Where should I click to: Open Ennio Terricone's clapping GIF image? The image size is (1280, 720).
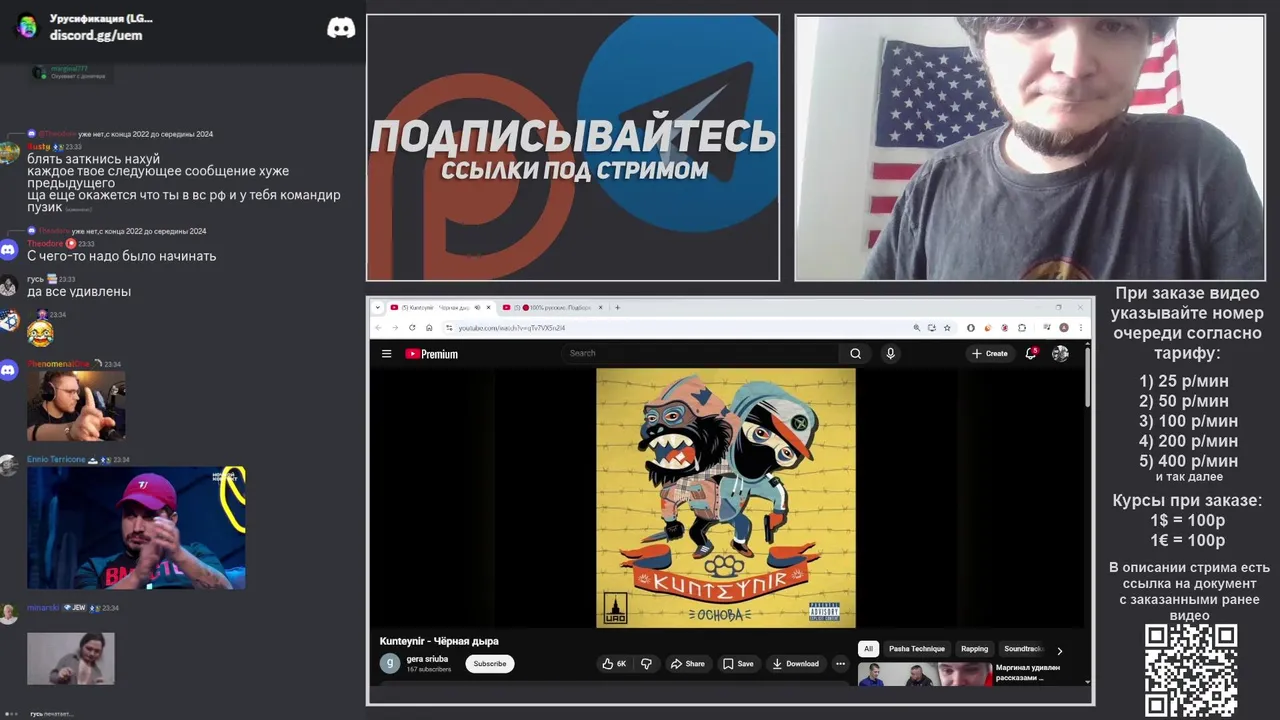136,528
